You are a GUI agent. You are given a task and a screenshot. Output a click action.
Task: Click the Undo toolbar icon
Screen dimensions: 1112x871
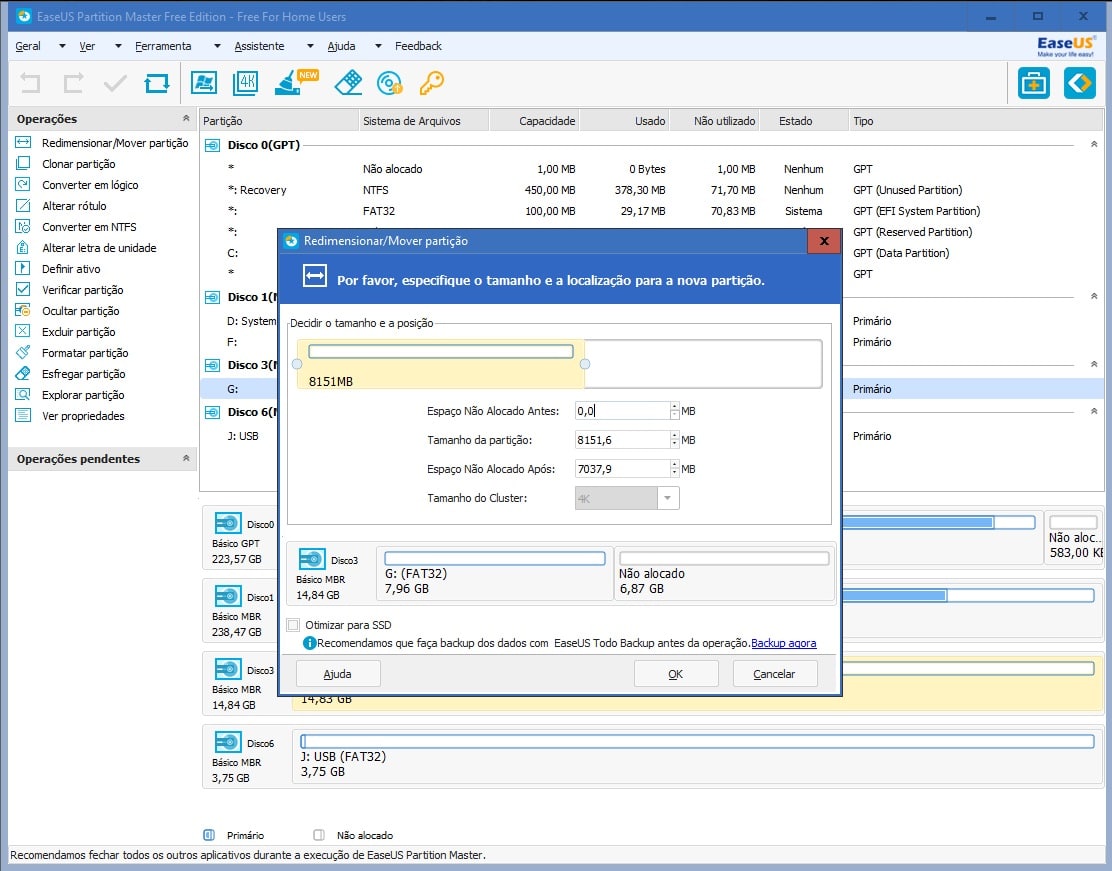pyautogui.click(x=30, y=83)
